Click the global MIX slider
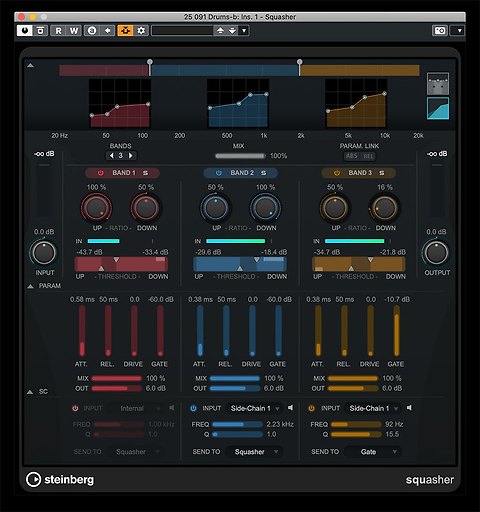 point(240,156)
